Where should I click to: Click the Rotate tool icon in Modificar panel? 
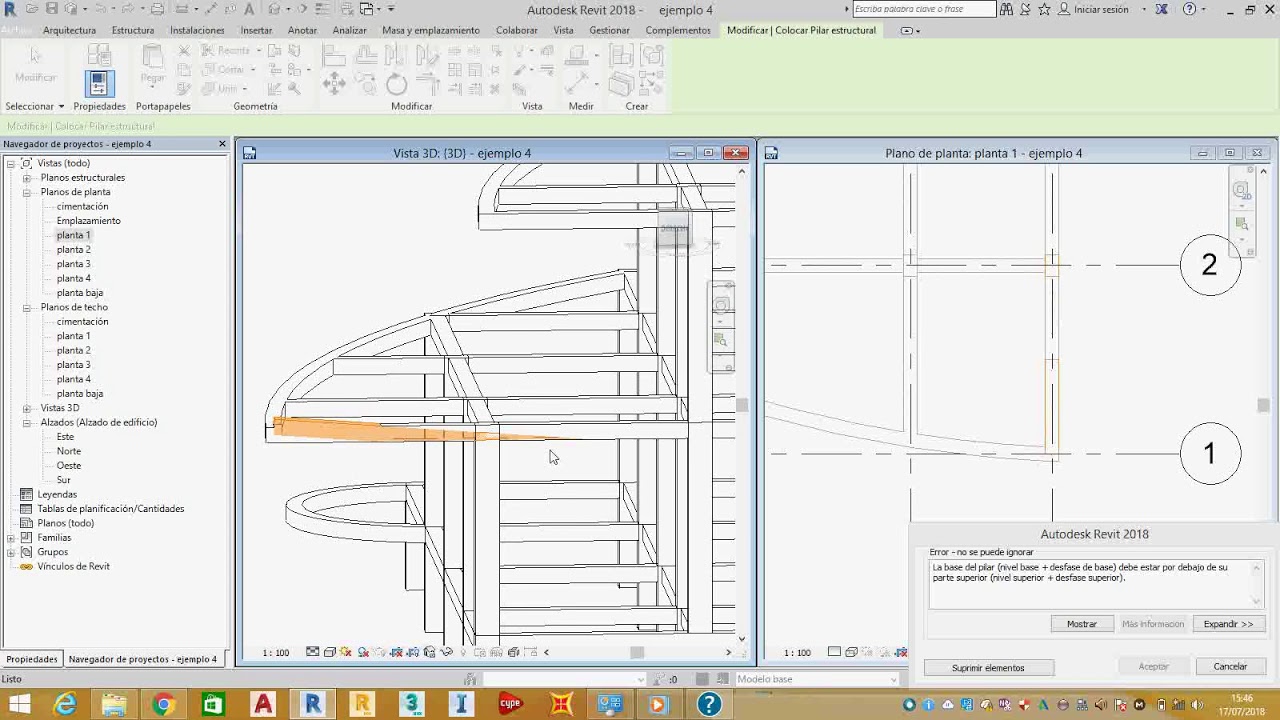pyautogui.click(x=396, y=84)
